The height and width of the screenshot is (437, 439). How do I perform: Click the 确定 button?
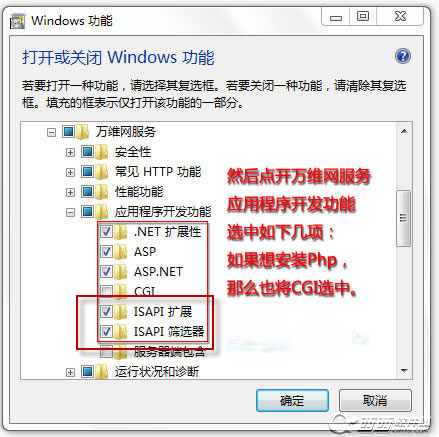292,400
